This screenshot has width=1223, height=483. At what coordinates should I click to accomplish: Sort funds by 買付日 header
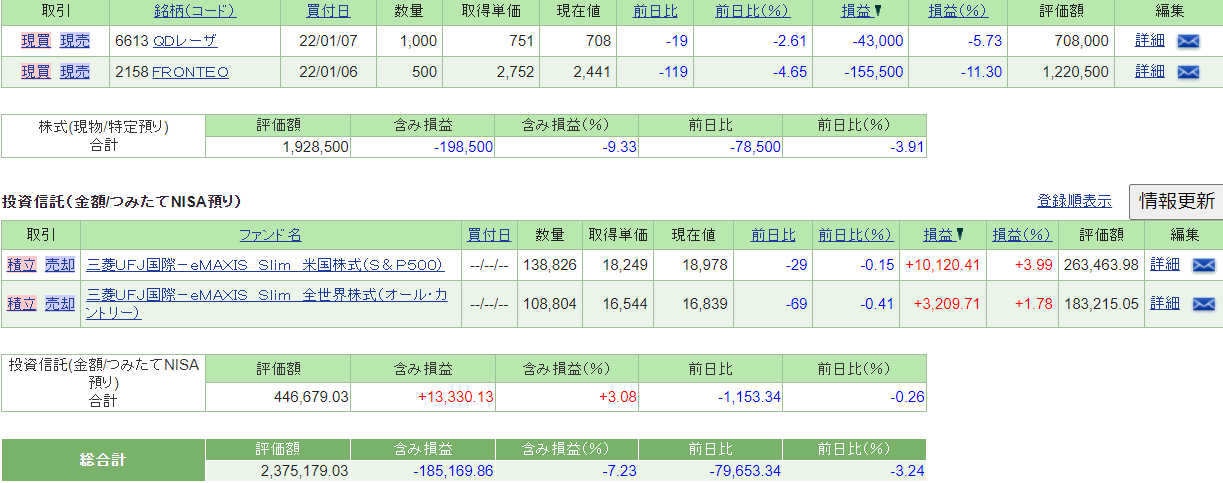[x=489, y=236]
